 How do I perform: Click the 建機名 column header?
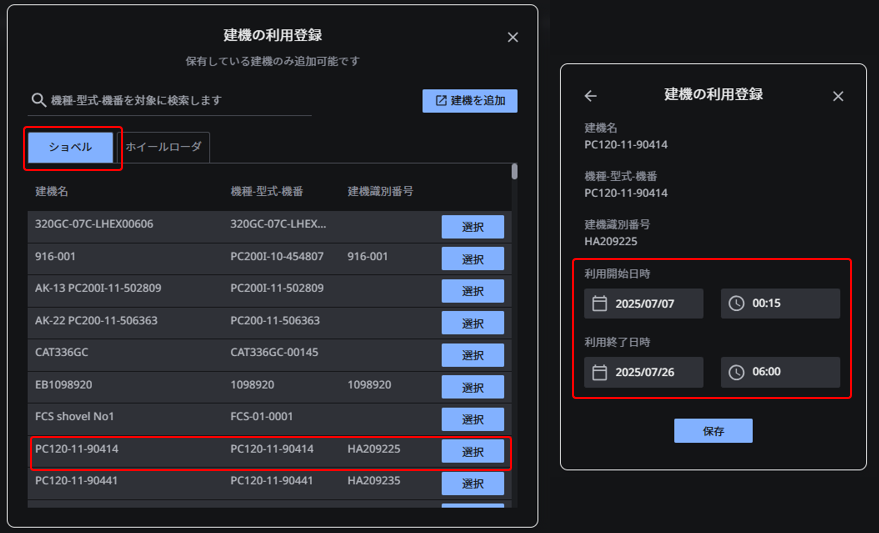pos(52,192)
